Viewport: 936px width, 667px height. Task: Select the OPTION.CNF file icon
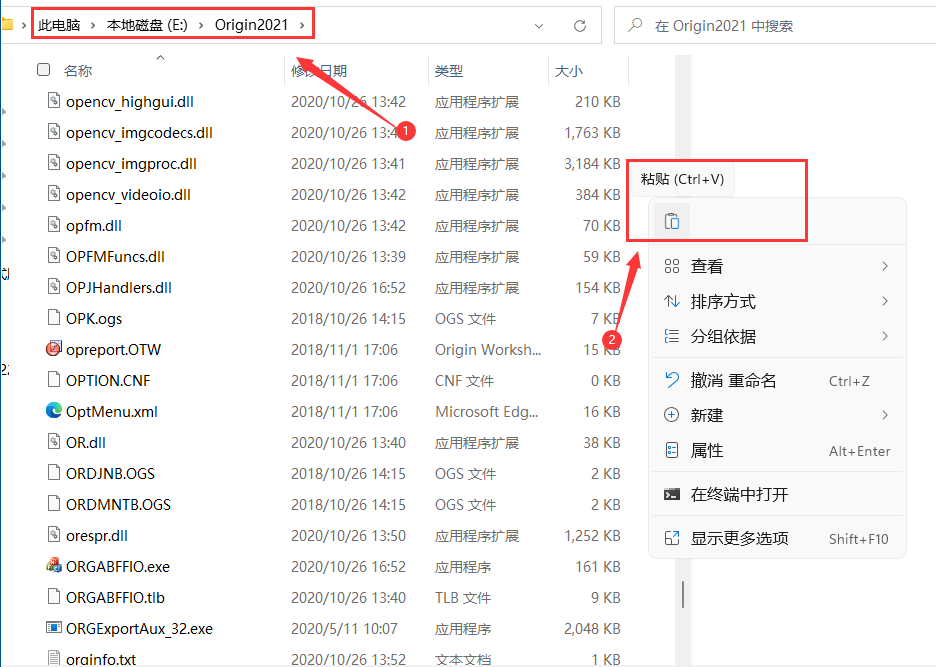pos(54,379)
